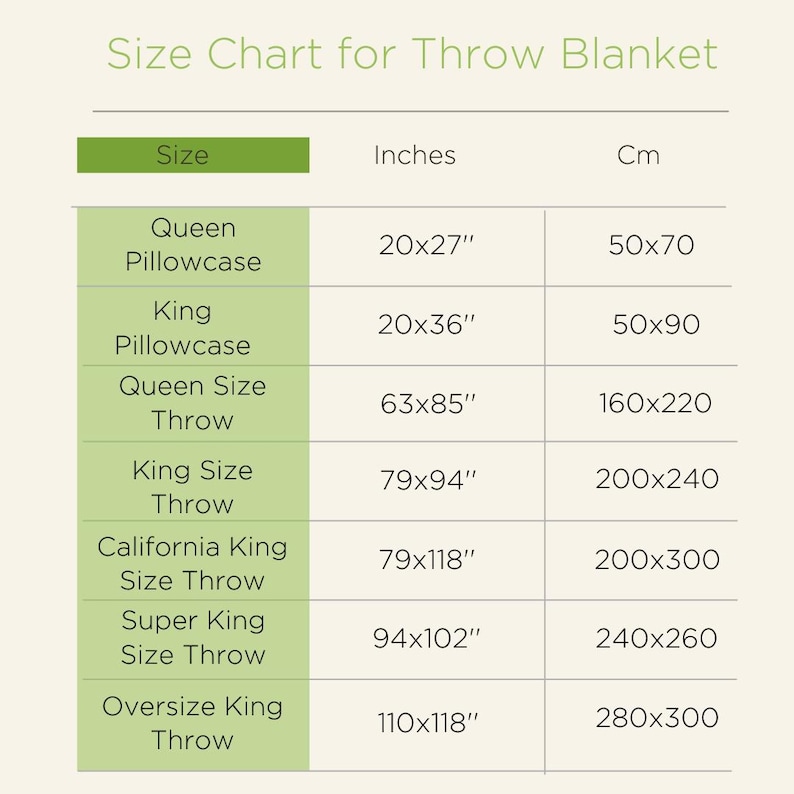Select the Inches column header
Screen dimensions: 794x794
[x=415, y=155]
